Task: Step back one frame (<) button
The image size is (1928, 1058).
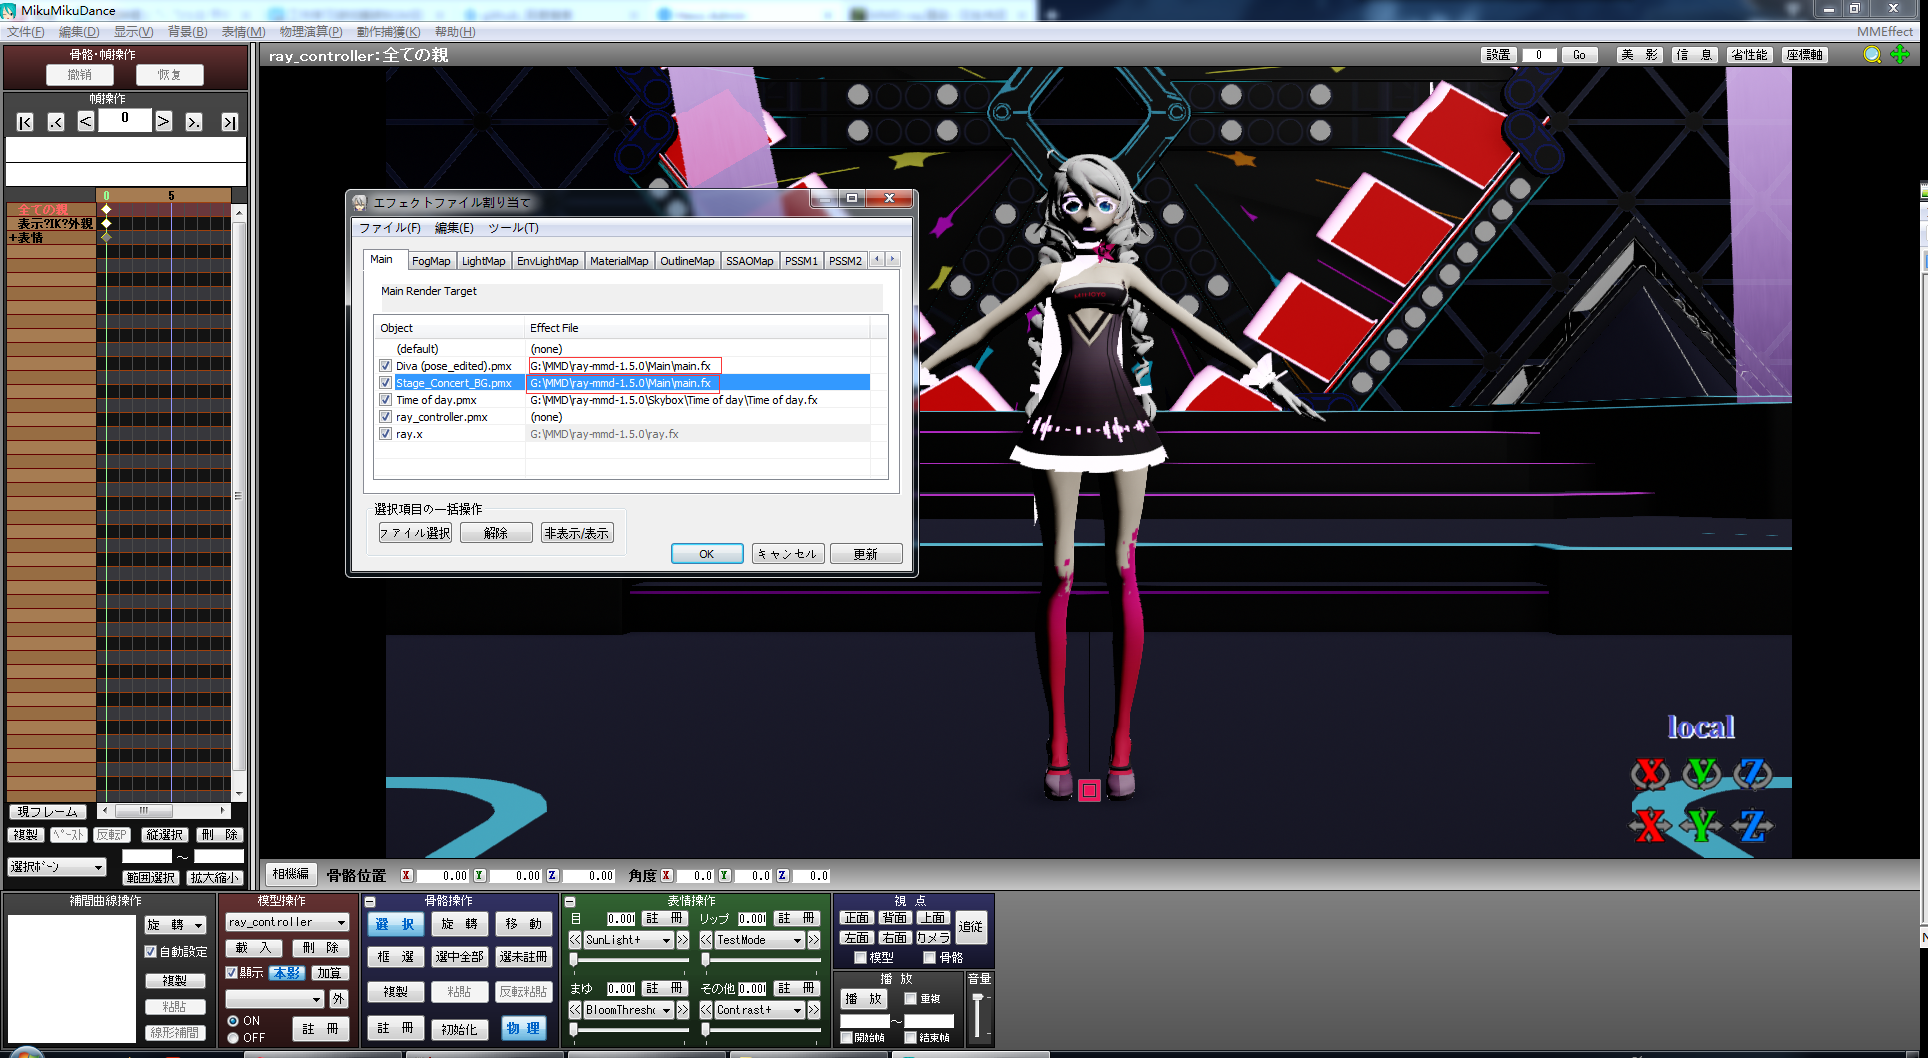Action: coord(86,122)
